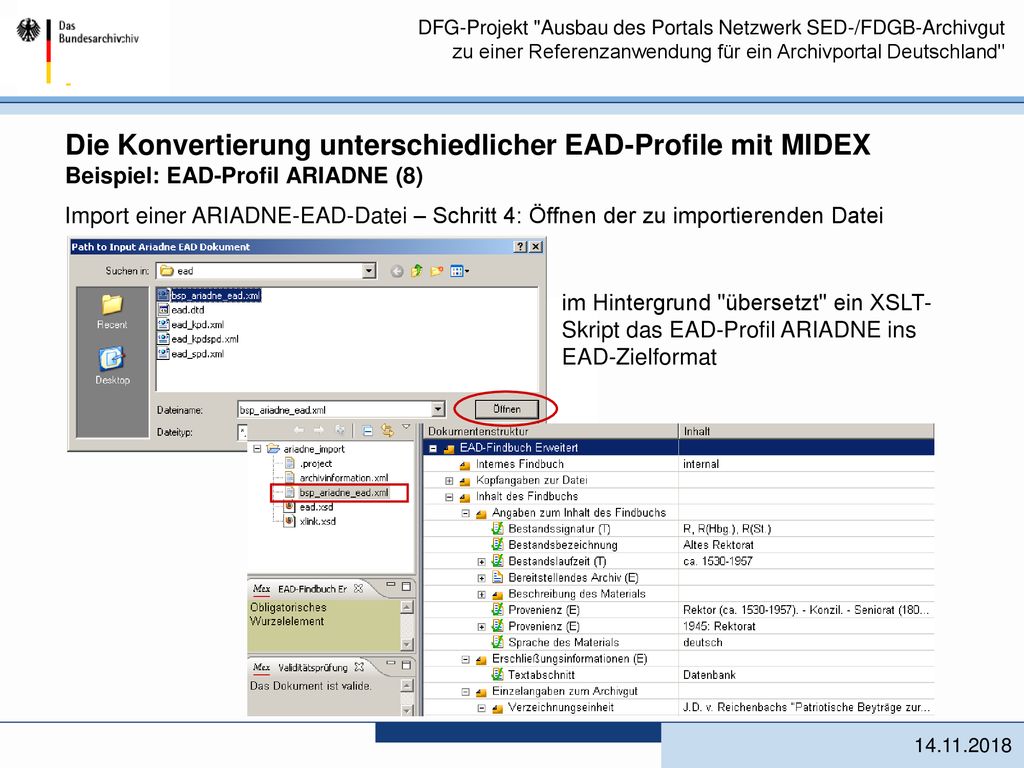Select file ead_kpdspd.xml in file list

pos(198,338)
